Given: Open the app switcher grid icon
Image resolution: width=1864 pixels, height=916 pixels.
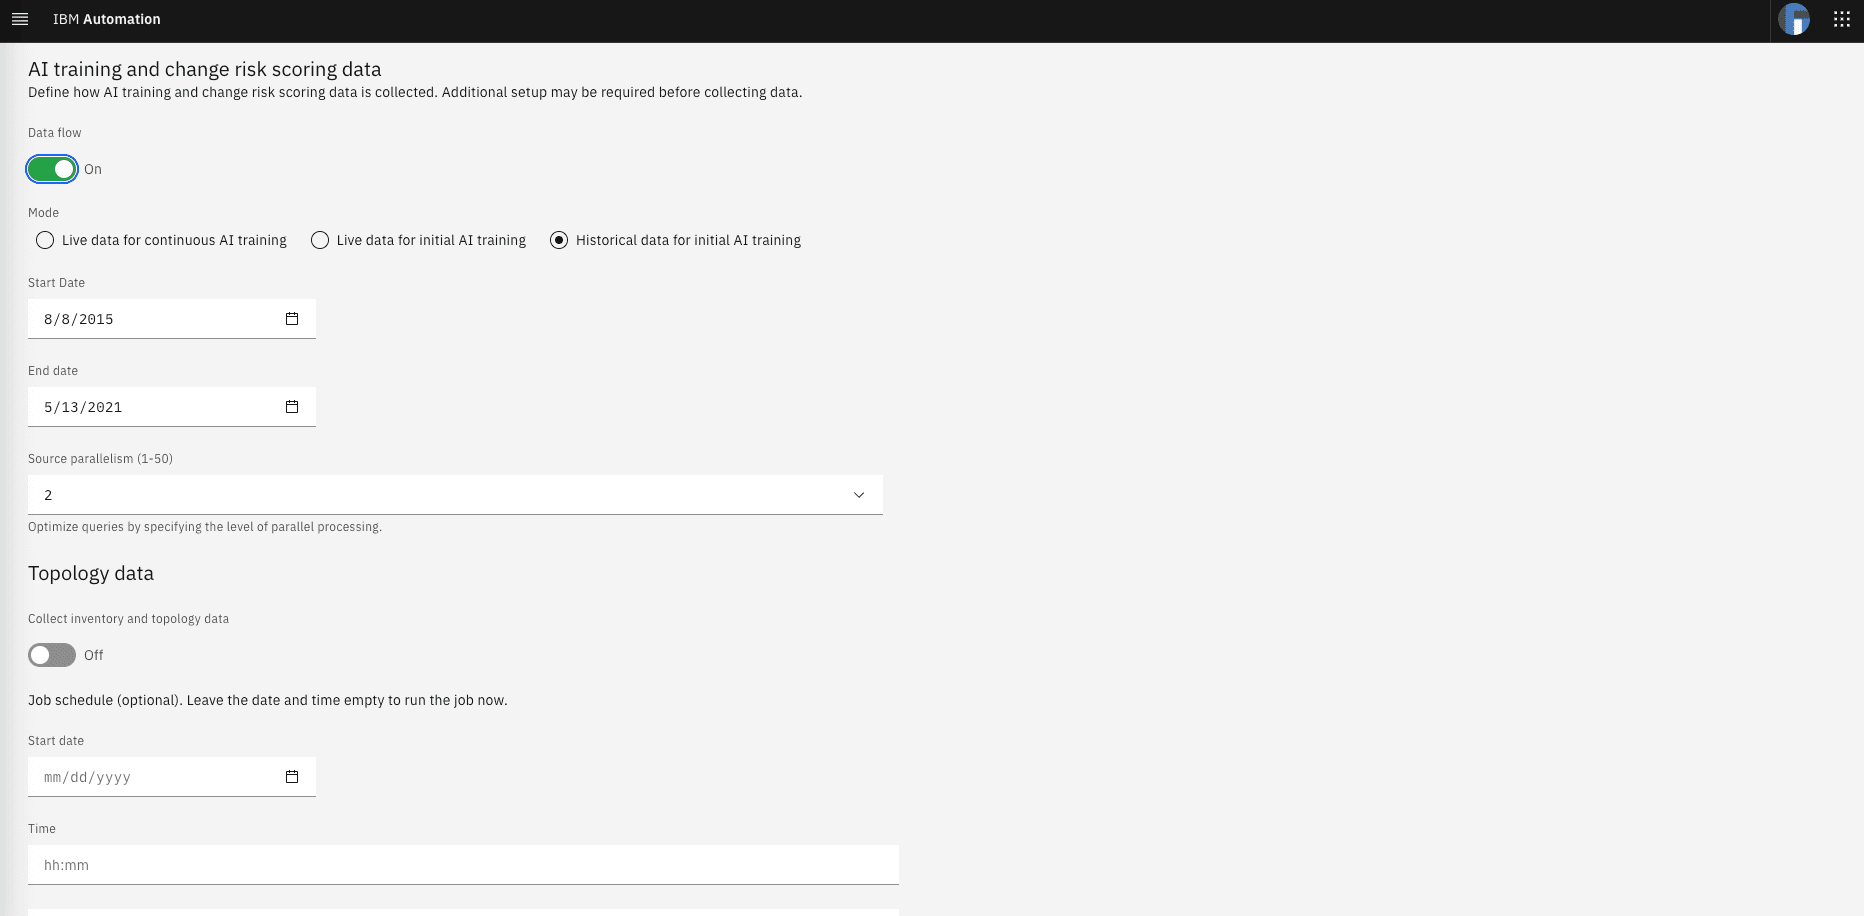Looking at the screenshot, I should pyautogui.click(x=1841, y=19).
